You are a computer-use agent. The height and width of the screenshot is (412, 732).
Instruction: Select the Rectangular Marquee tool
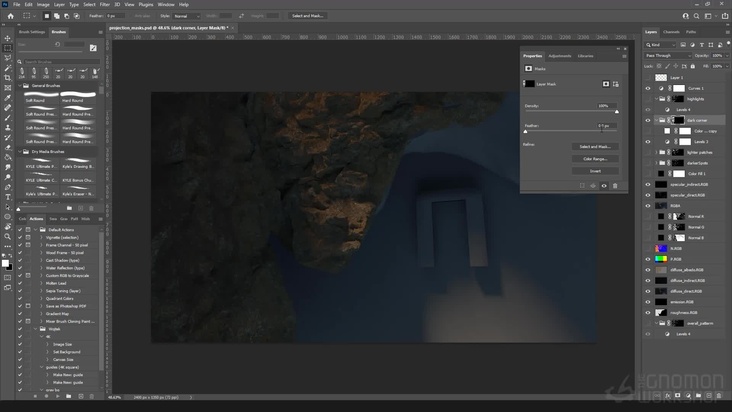click(x=7, y=48)
